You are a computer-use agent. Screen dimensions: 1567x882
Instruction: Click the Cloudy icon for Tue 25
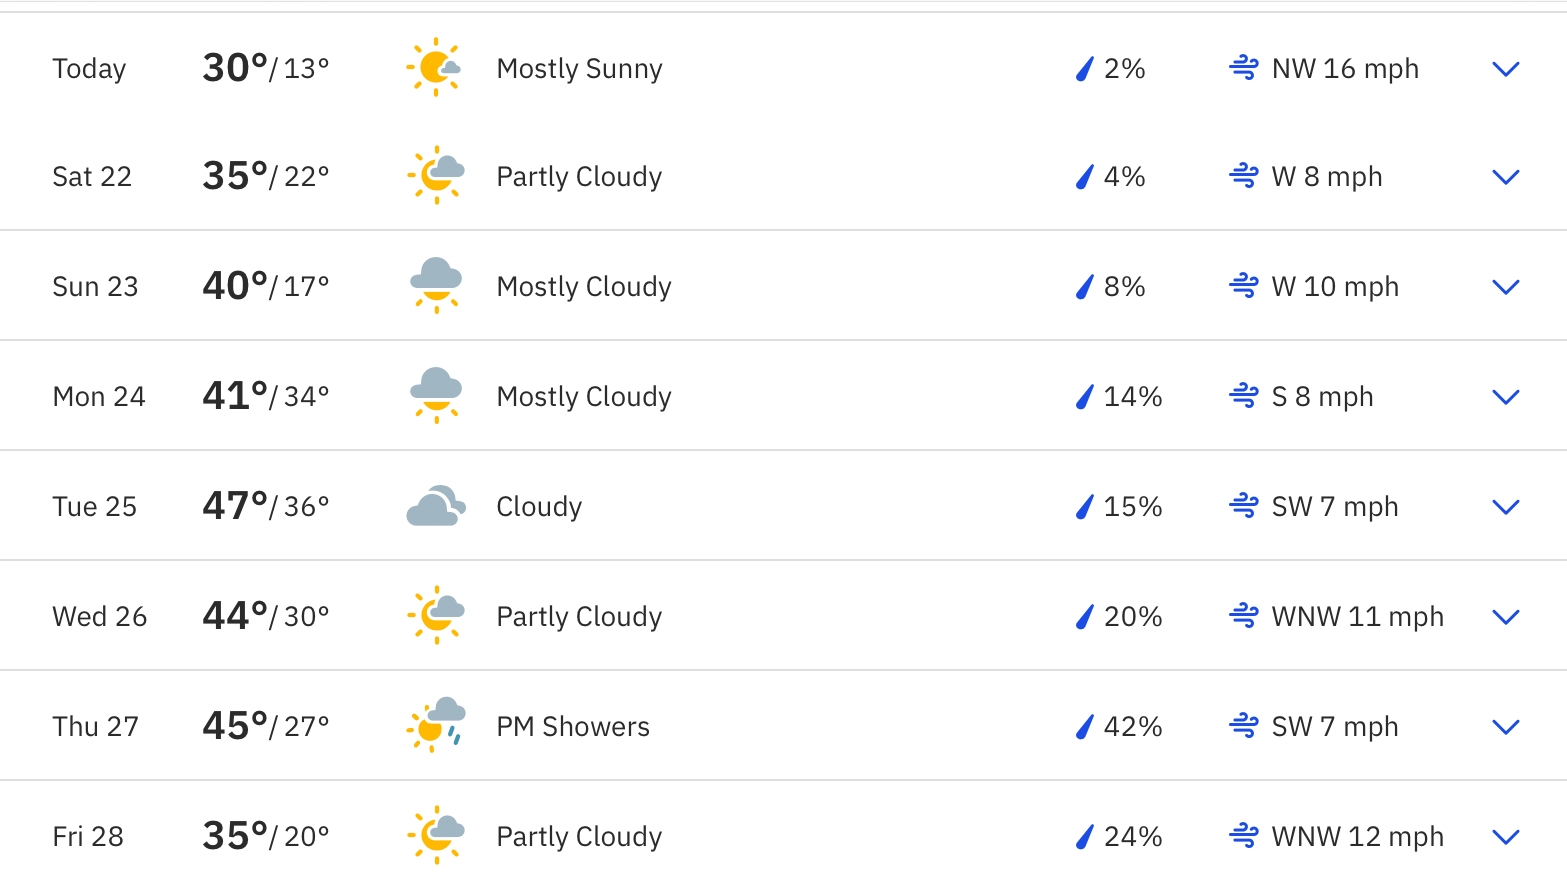click(x=436, y=506)
